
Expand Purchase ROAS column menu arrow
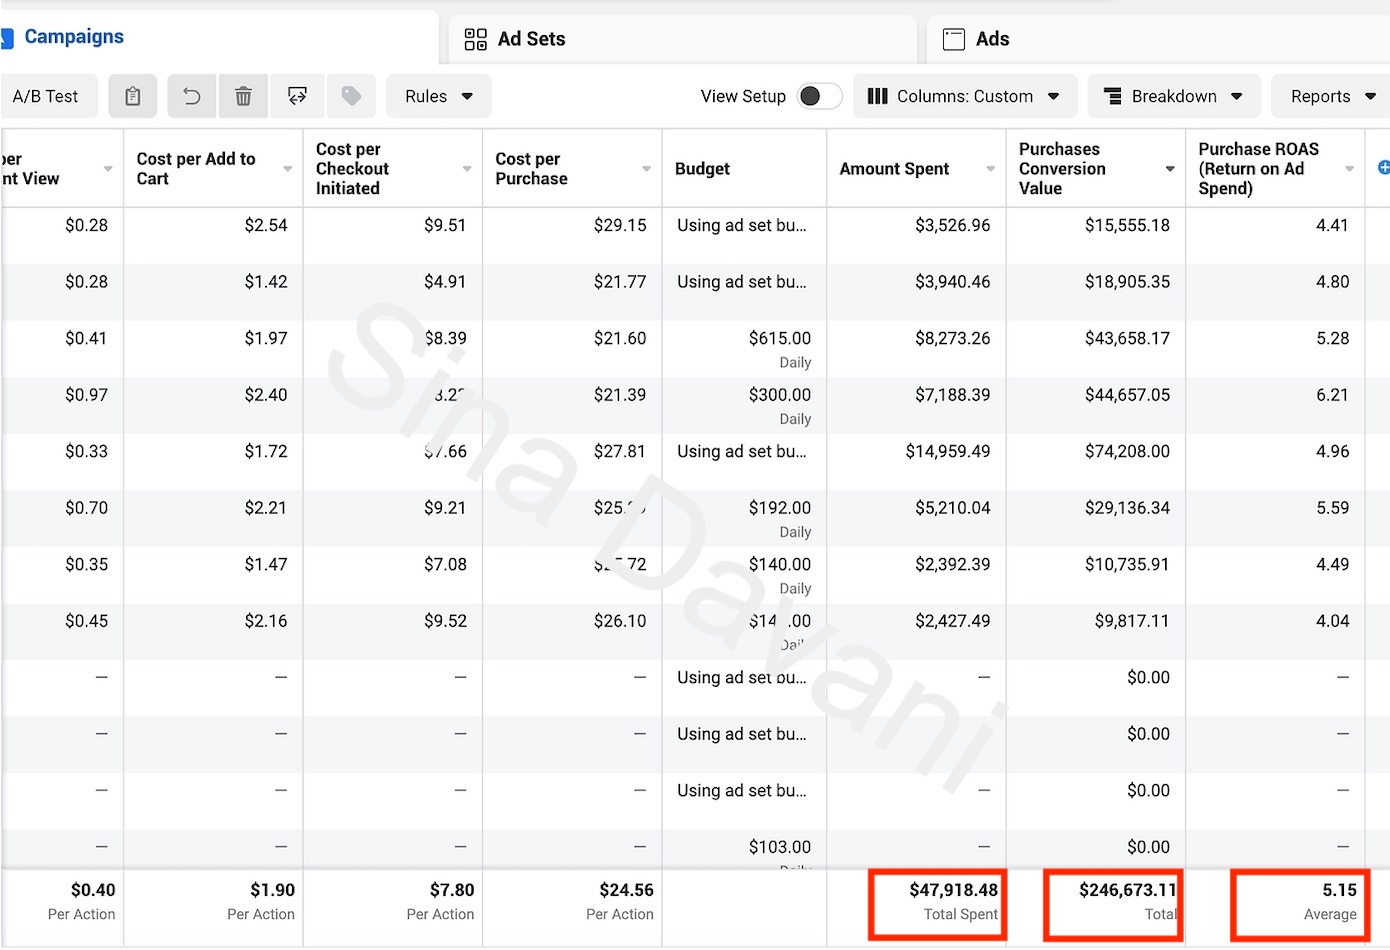click(1350, 169)
